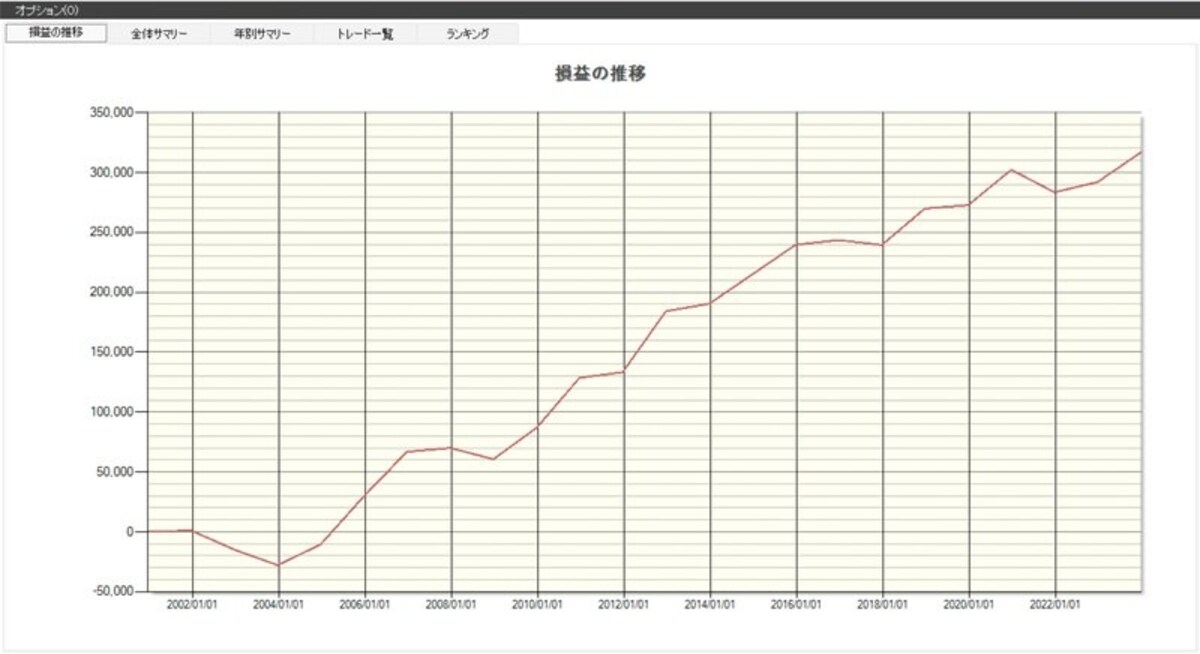Click the 2010/01/01 x-axis date label
Image resolution: width=1200 pixels, height=654 pixels.
(x=538, y=605)
